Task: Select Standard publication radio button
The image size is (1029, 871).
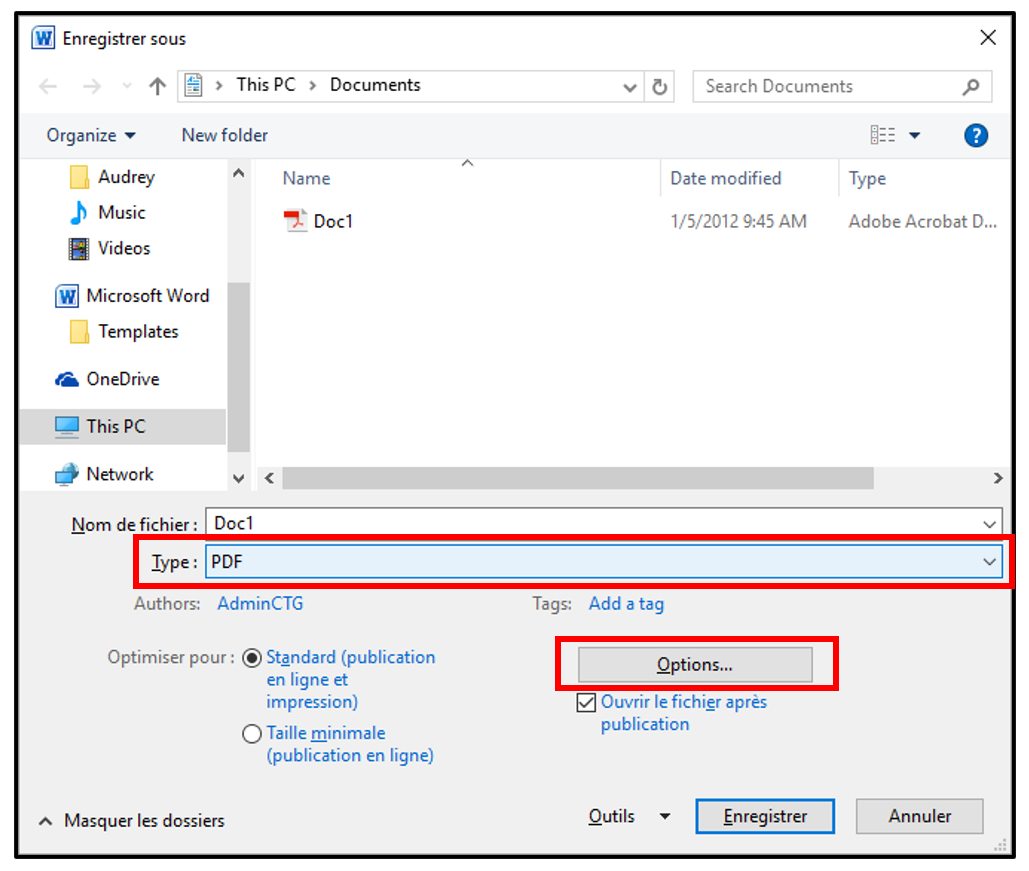Action: click(x=253, y=659)
